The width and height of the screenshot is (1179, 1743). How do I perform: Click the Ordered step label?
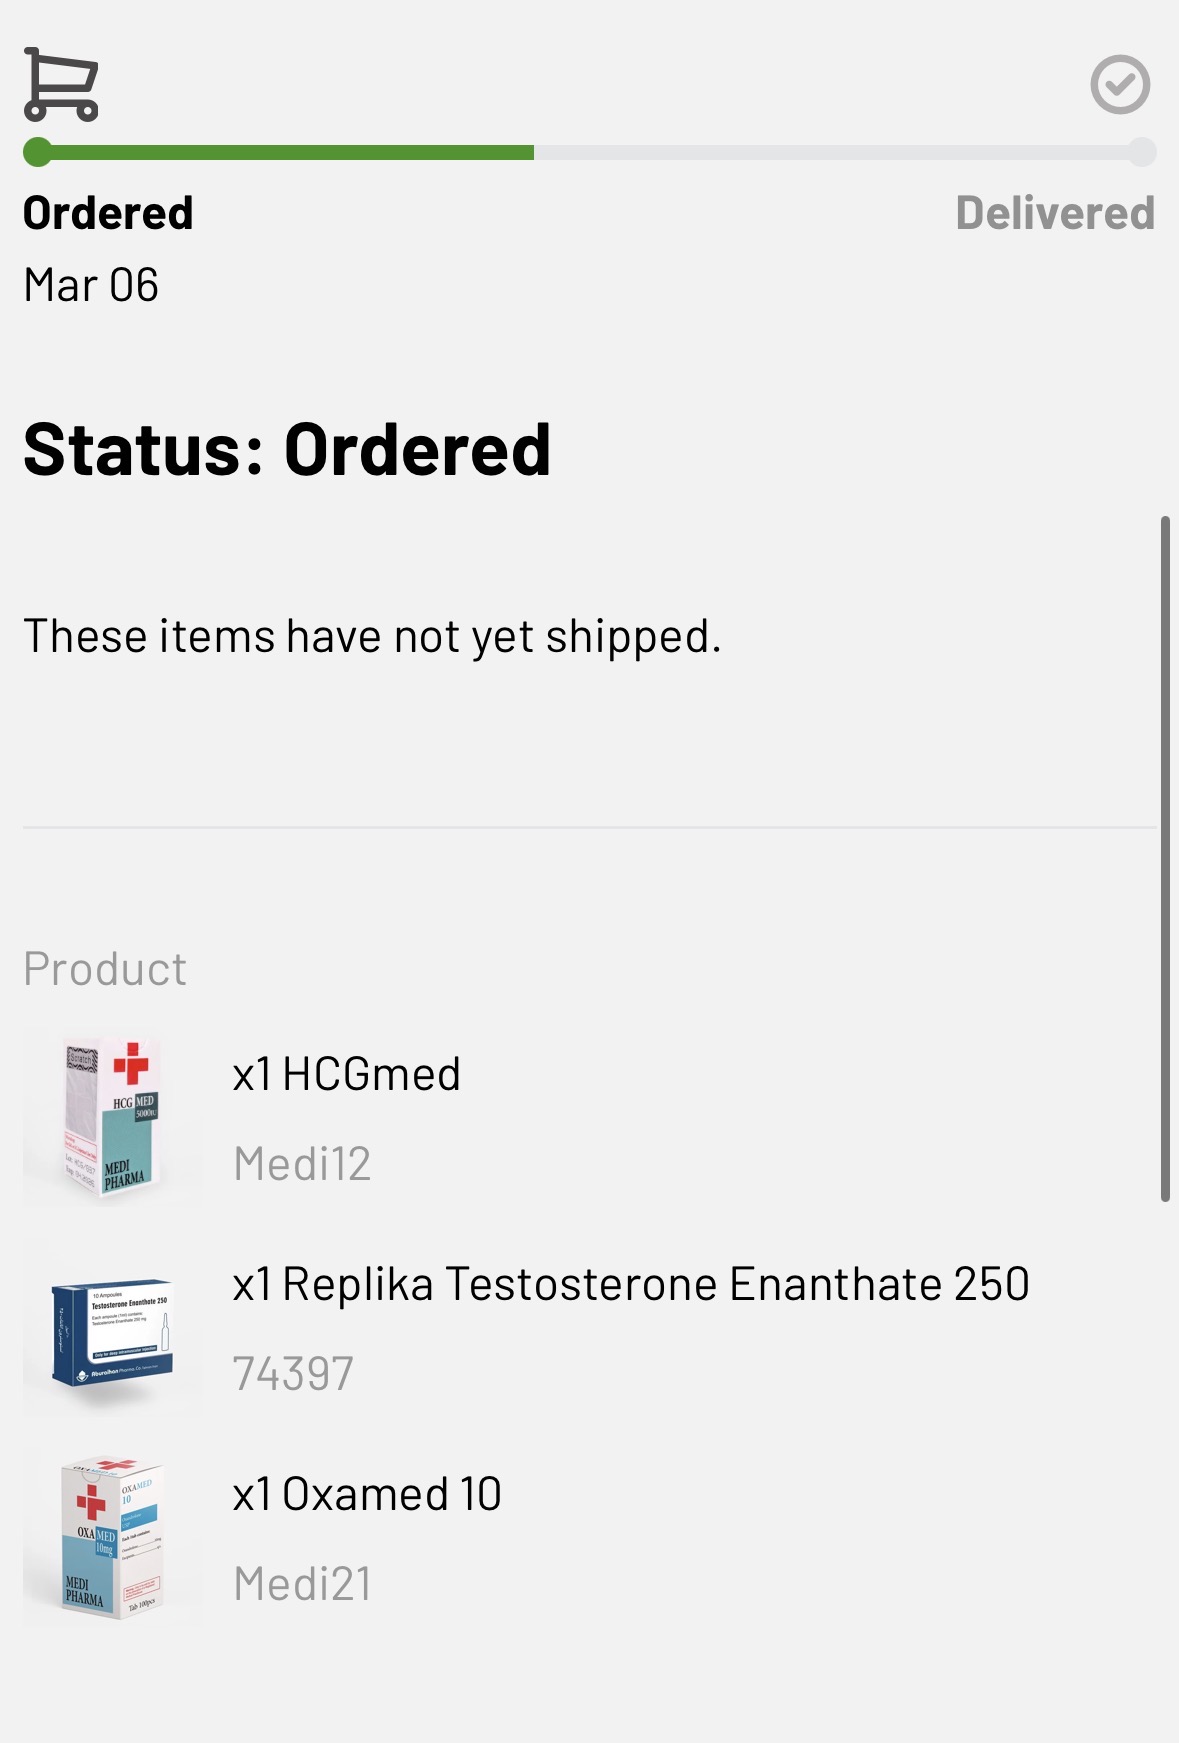point(108,213)
